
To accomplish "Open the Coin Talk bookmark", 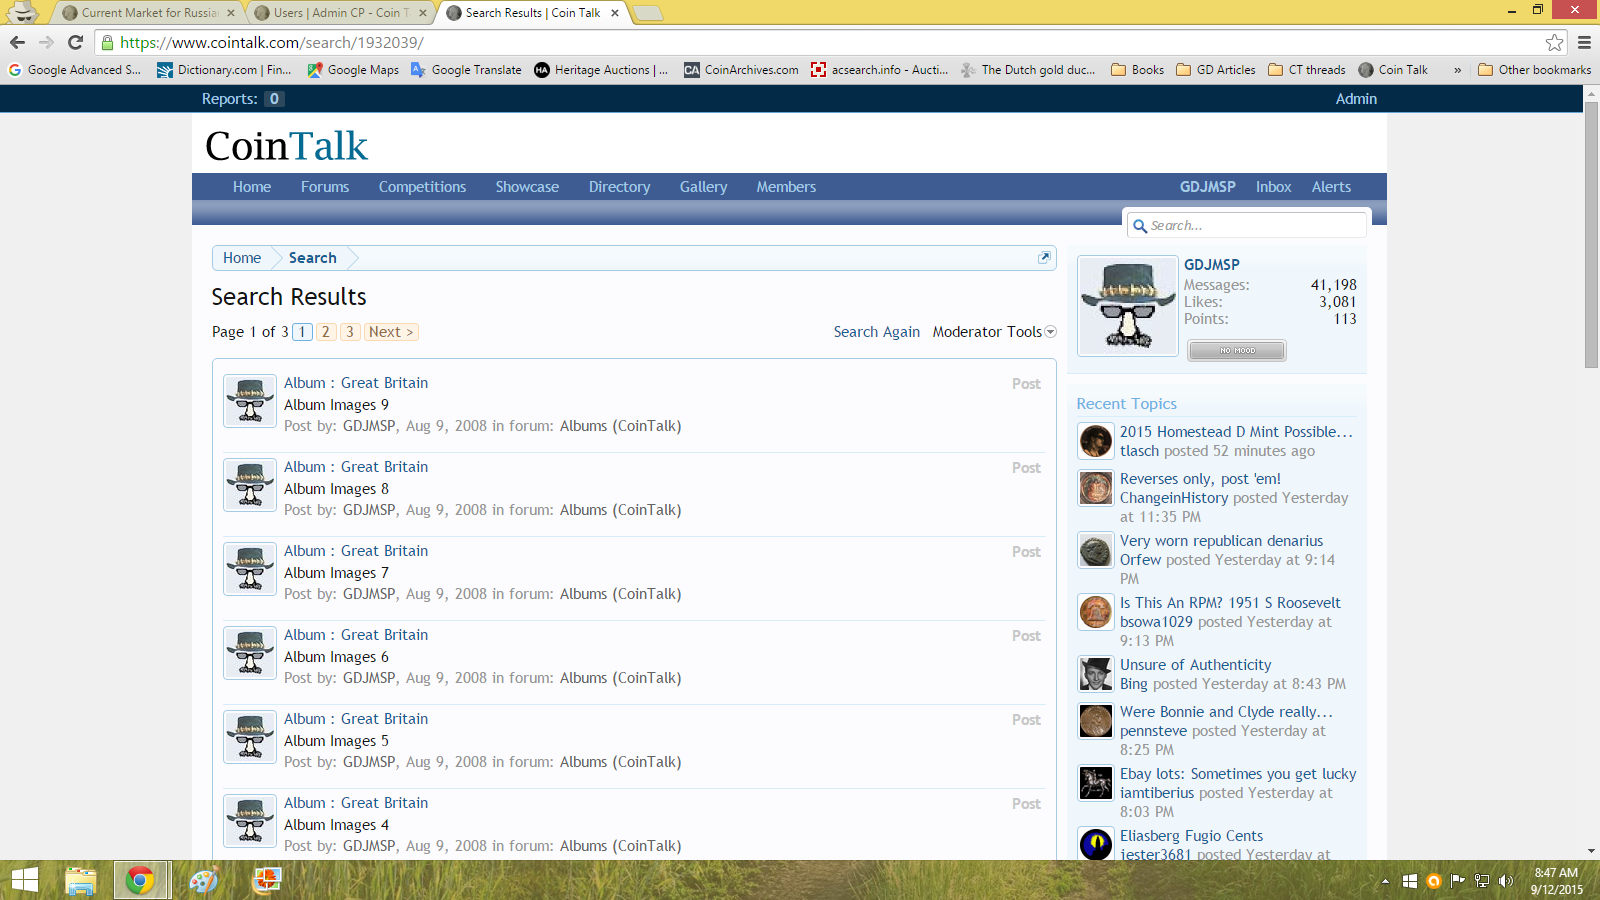I will click(x=1393, y=70).
